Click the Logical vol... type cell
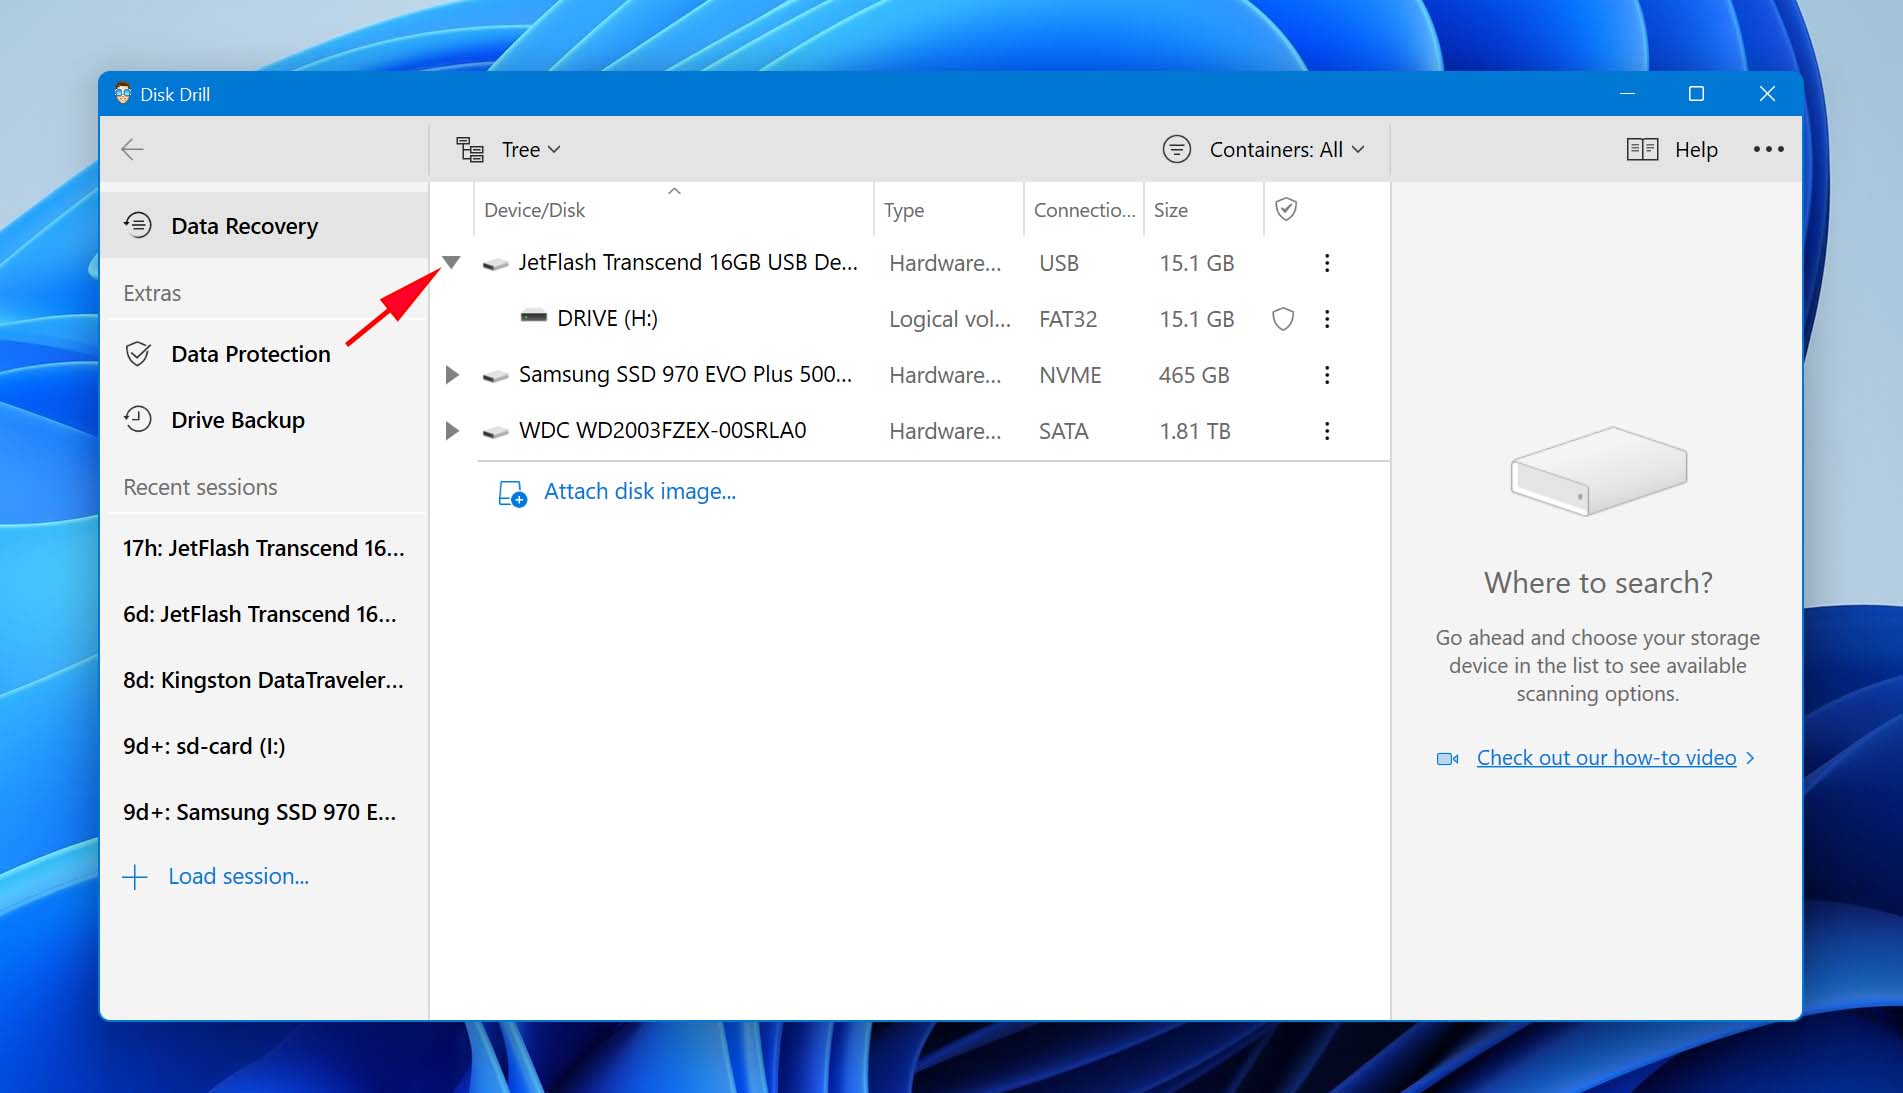This screenshot has height=1093, width=1903. [x=950, y=319]
